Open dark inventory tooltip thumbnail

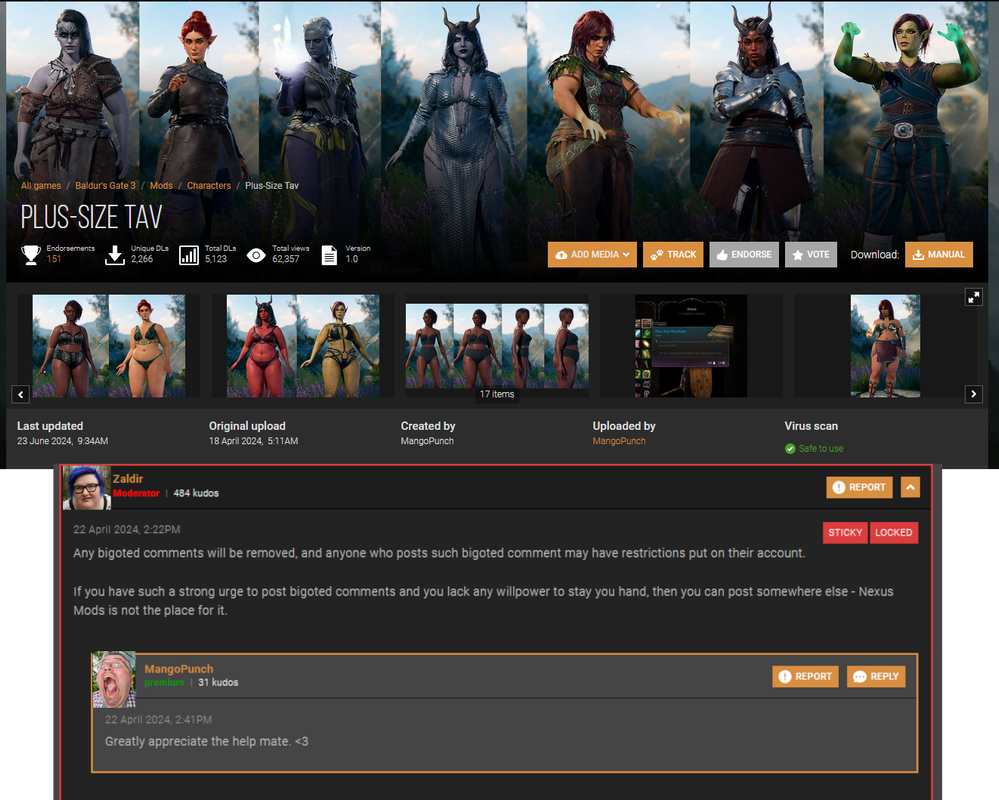pyautogui.click(x=691, y=346)
